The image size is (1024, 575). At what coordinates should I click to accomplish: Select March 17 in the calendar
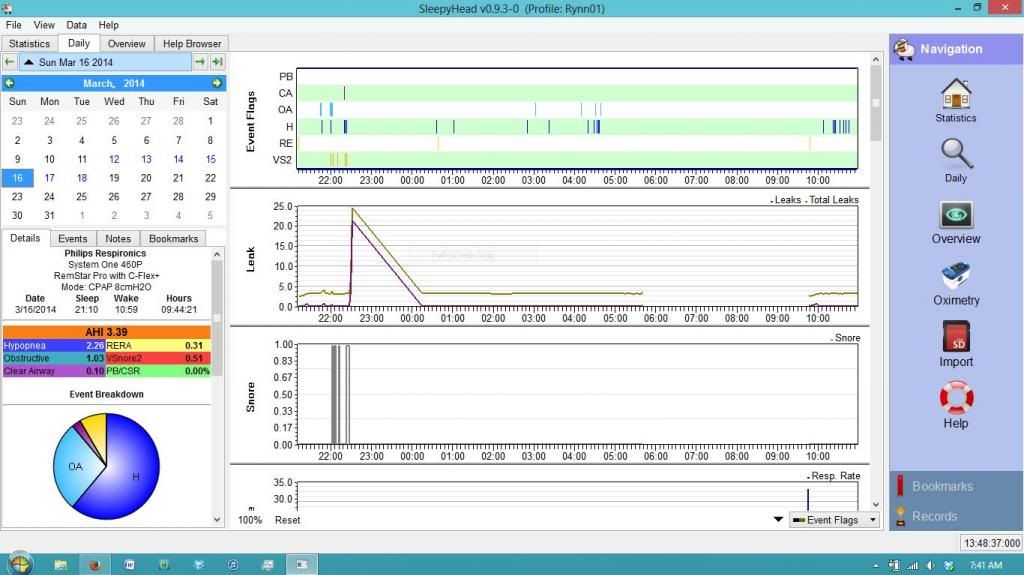[x=49, y=178]
